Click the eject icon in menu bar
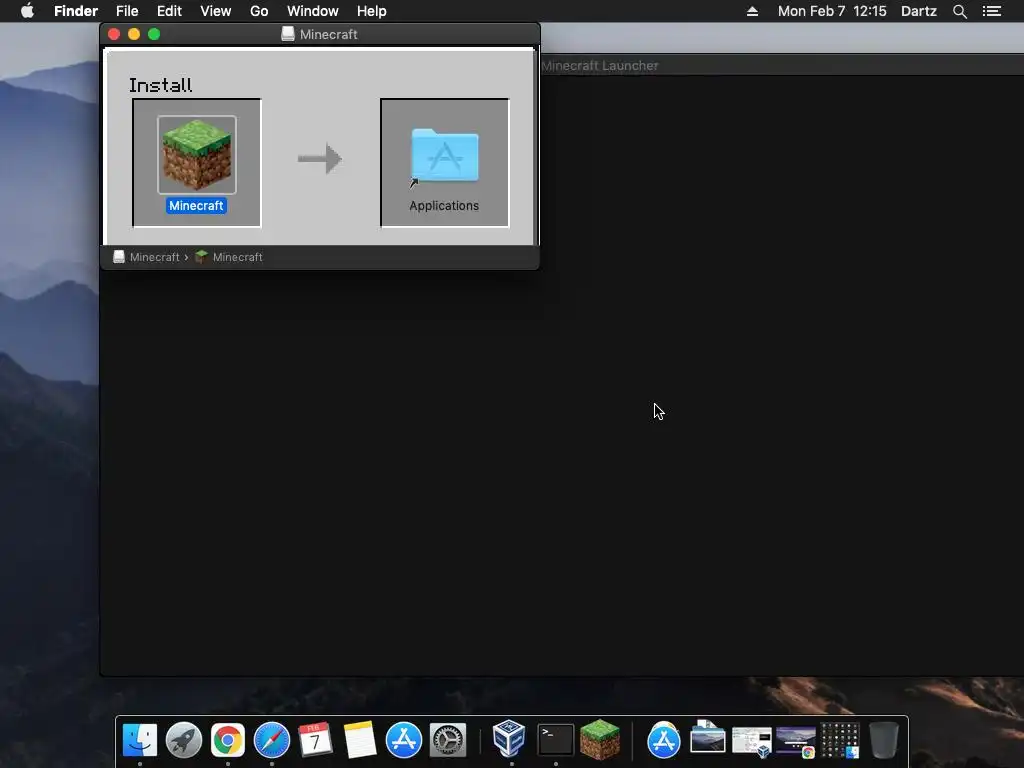Screen dimensions: 1024x768 (752, 11)
